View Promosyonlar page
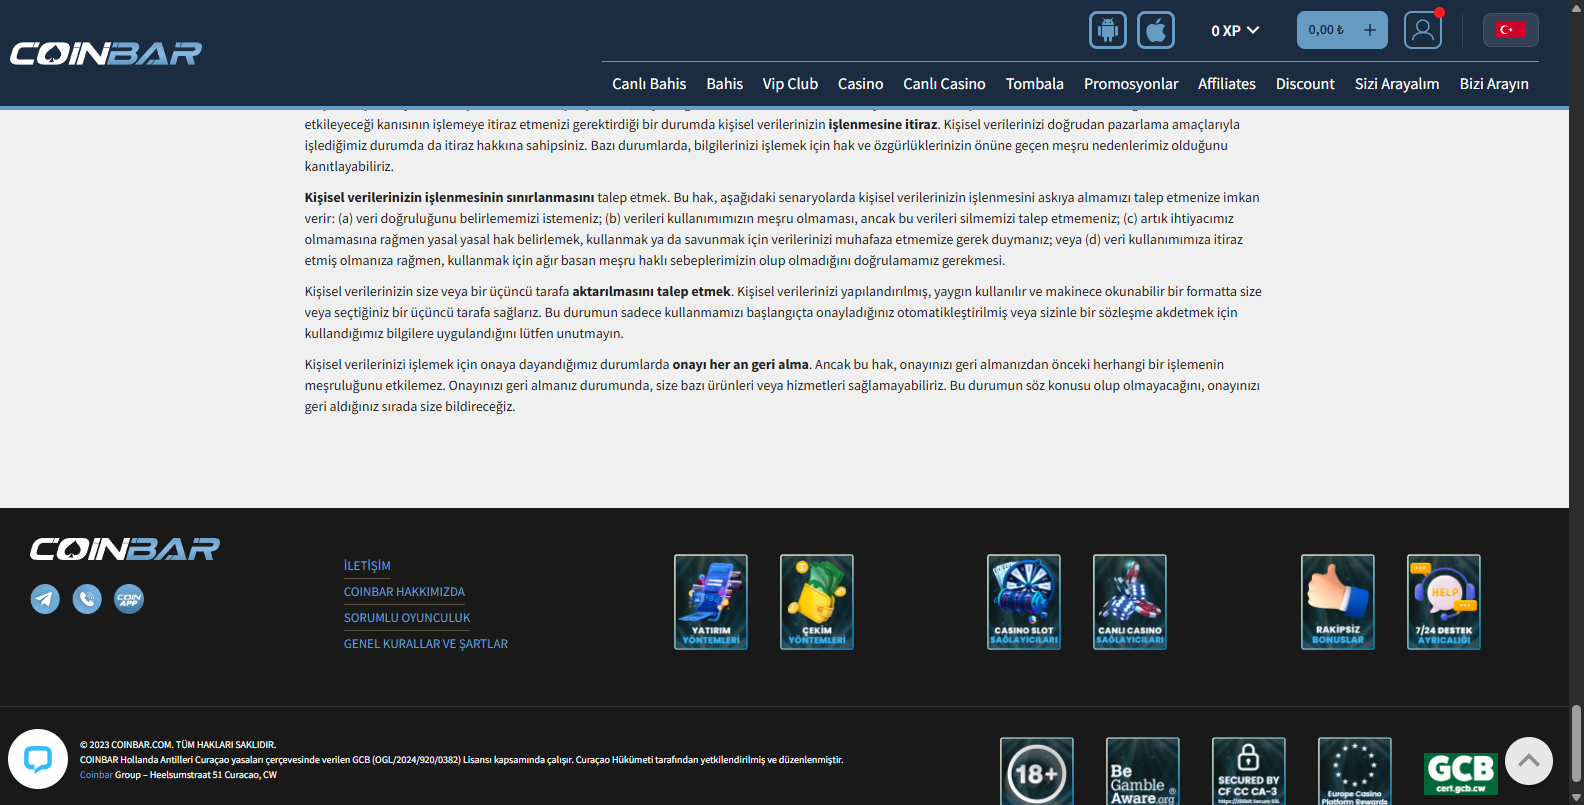This screenshot has width=1584, height=805. [1131, 84]
